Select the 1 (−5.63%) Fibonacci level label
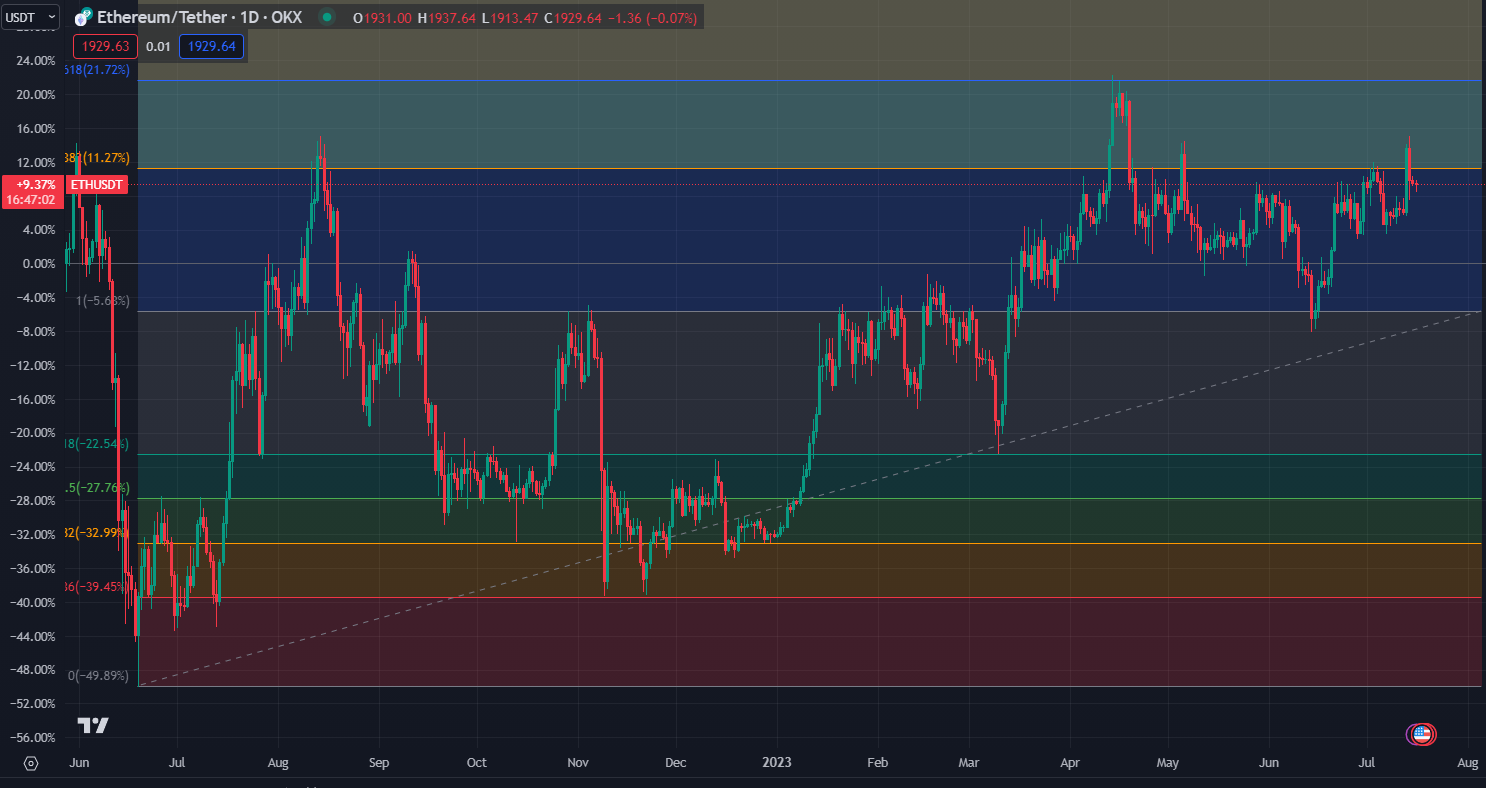This screenshot has height=788, width=1486. (103, 301)
